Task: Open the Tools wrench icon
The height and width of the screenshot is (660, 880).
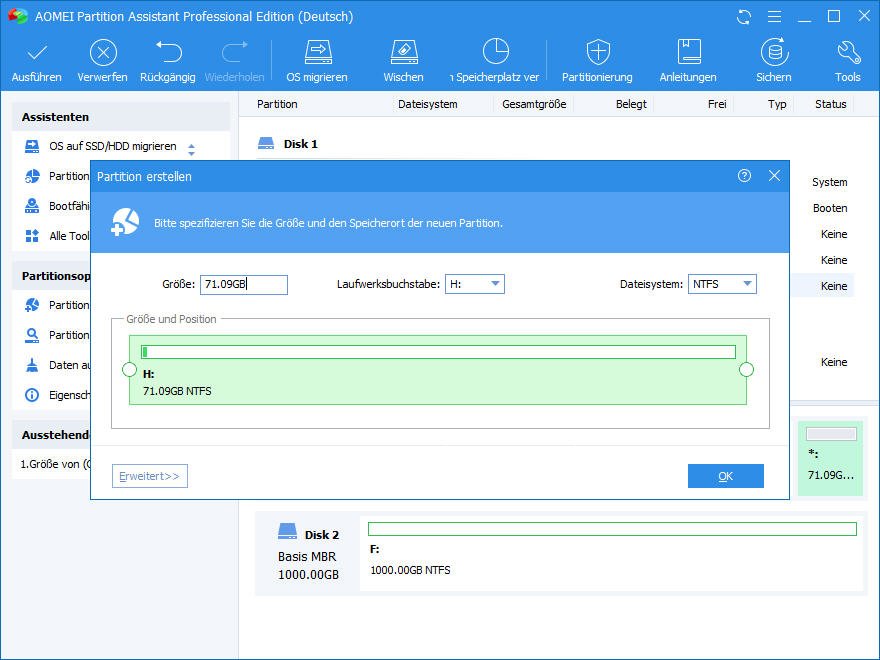Action: [848, 52]
